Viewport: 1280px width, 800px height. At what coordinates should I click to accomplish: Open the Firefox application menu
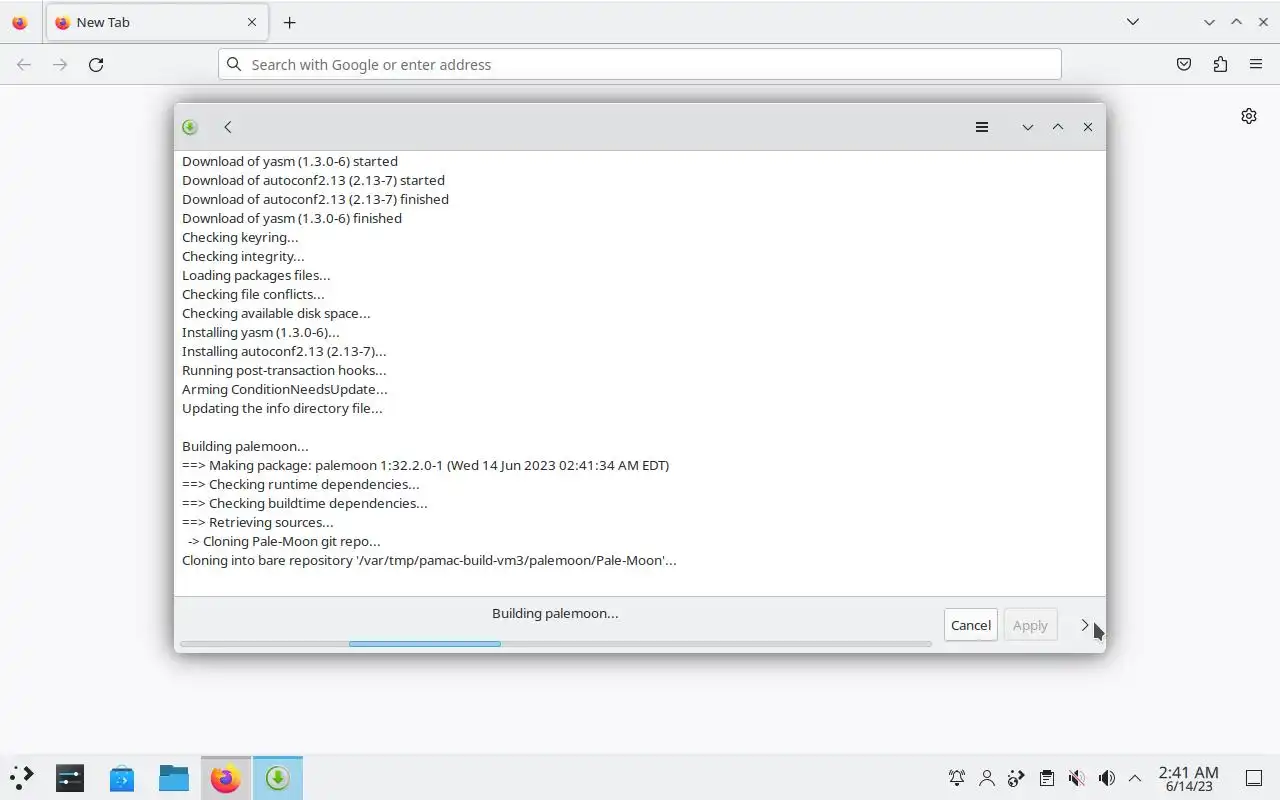click(1256, 64)
